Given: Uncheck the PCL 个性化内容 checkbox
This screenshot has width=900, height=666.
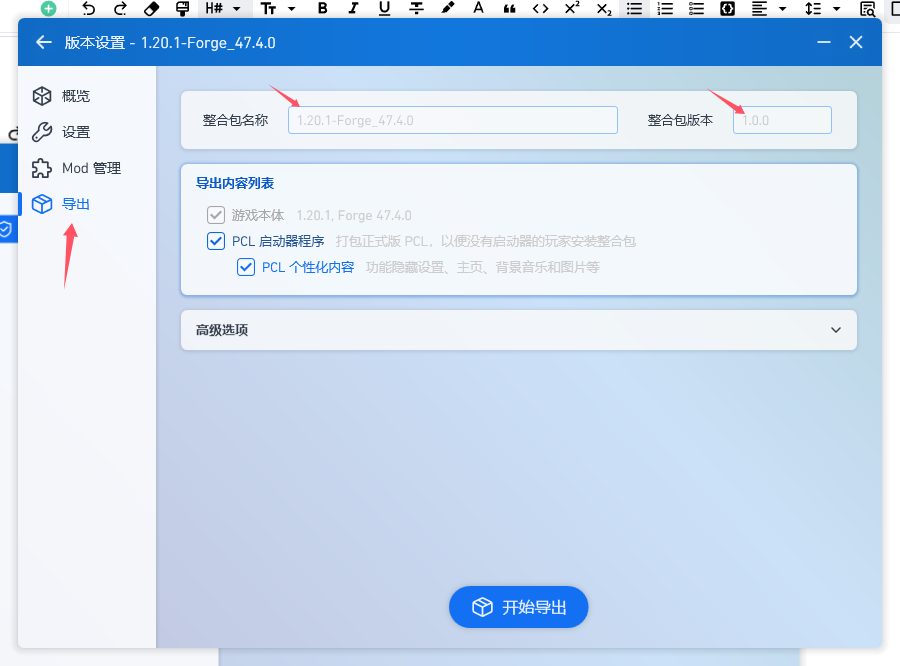Looking at the screenshot, I should coord(246,267).
